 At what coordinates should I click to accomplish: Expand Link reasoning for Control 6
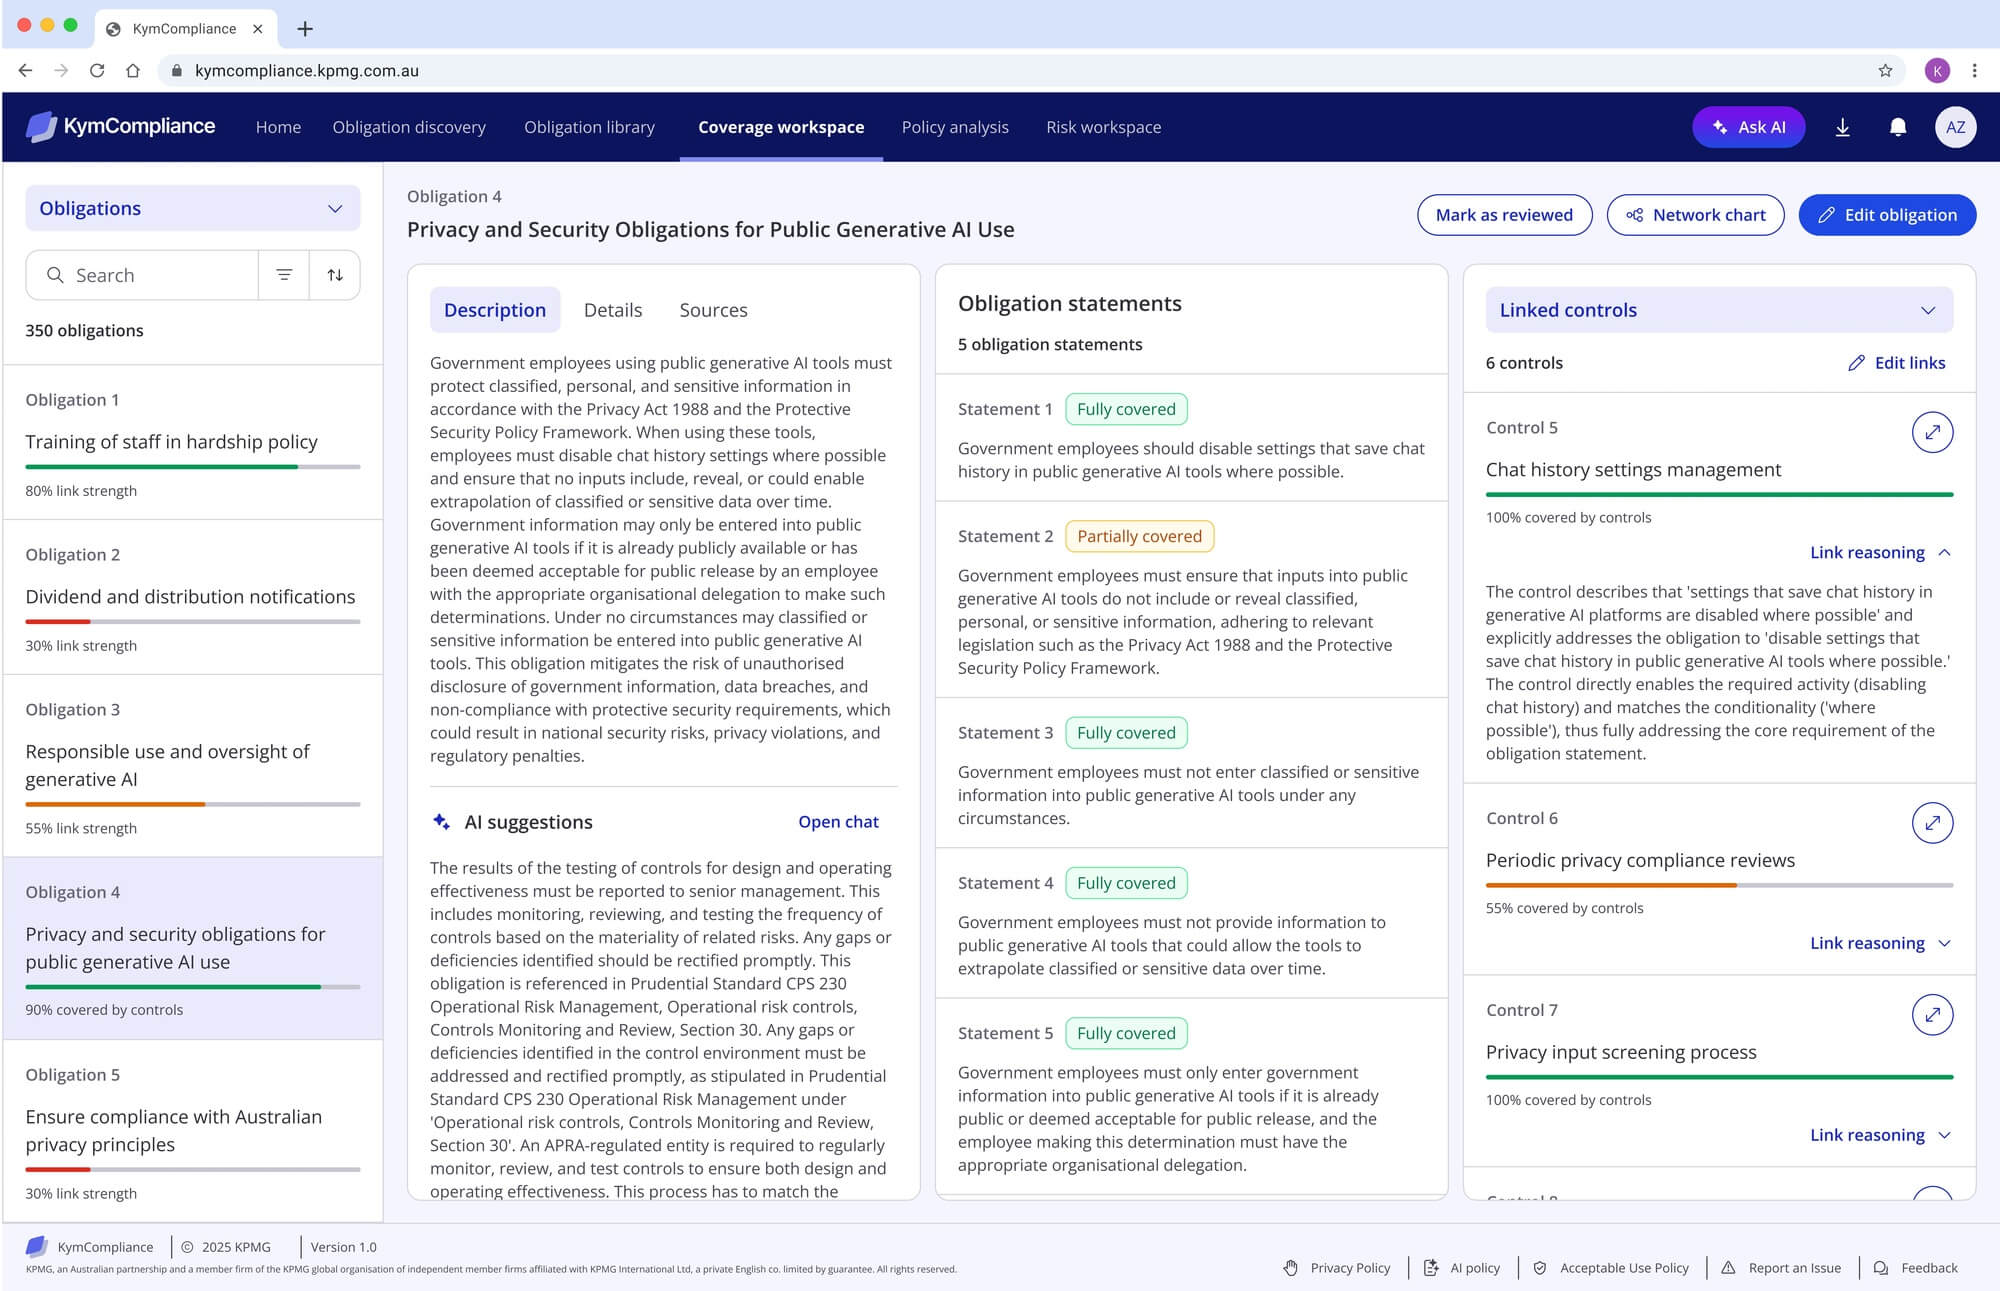click(x=1880, y=943)
